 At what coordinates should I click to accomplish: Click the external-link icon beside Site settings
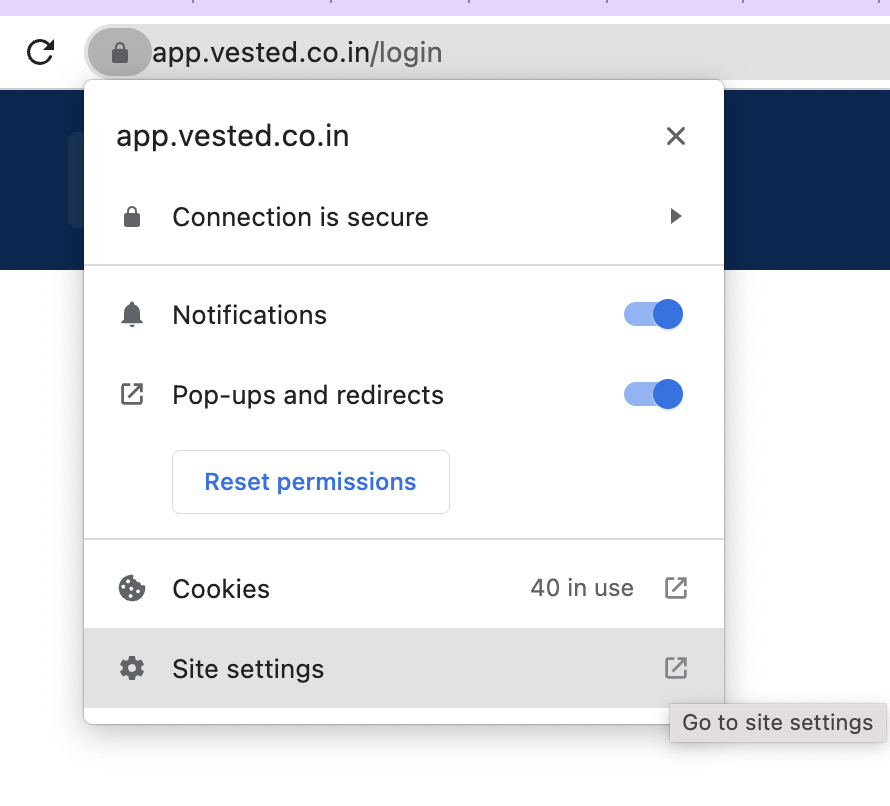676,667
